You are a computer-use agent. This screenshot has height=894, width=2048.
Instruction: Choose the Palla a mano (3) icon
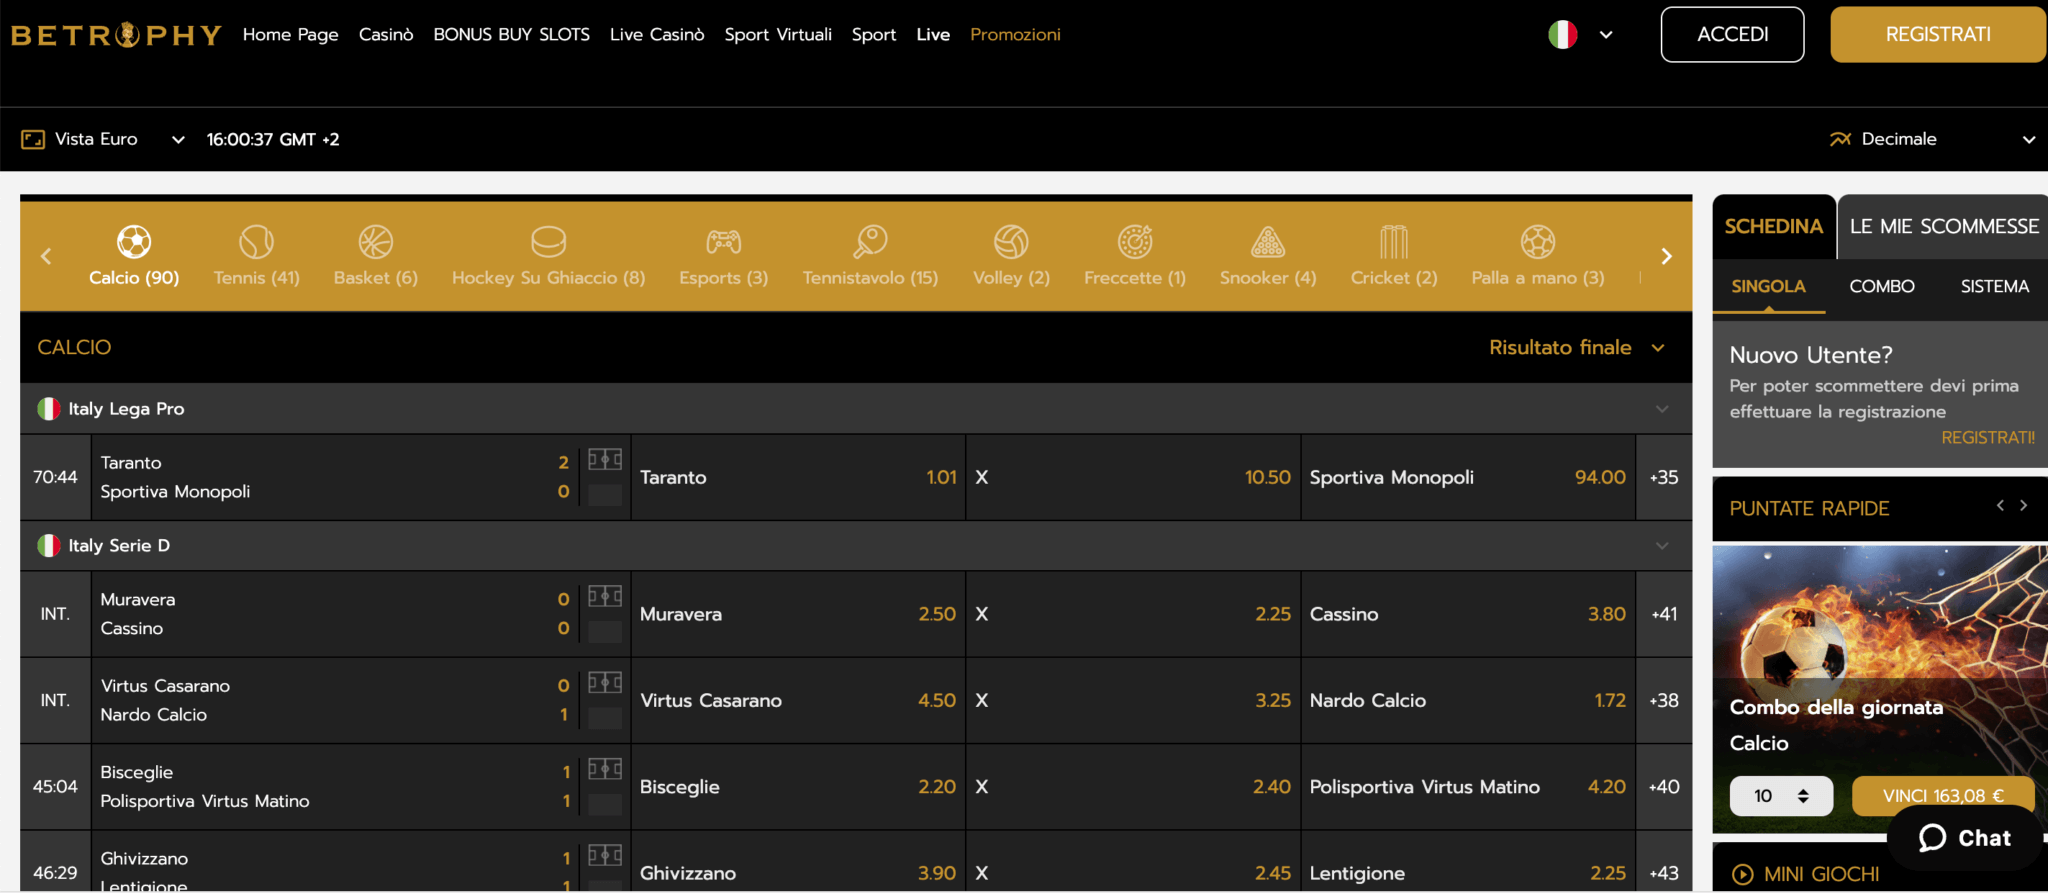(1538, 241)
